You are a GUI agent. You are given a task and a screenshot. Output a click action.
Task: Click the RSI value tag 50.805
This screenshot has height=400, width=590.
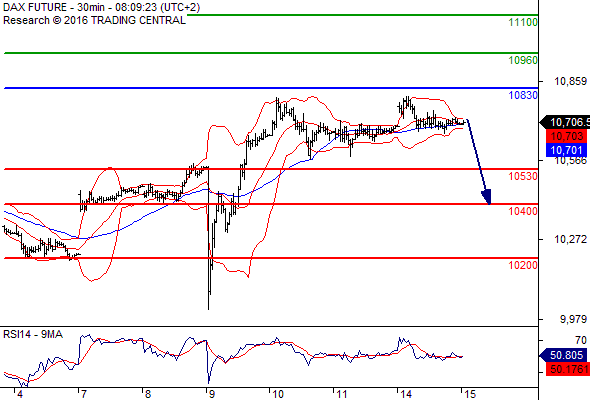click(x=563, y=355)
